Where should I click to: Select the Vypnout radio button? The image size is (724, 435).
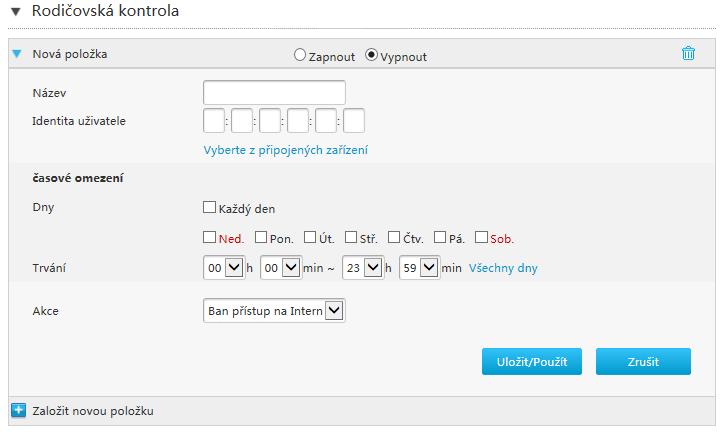coord(371,55)
